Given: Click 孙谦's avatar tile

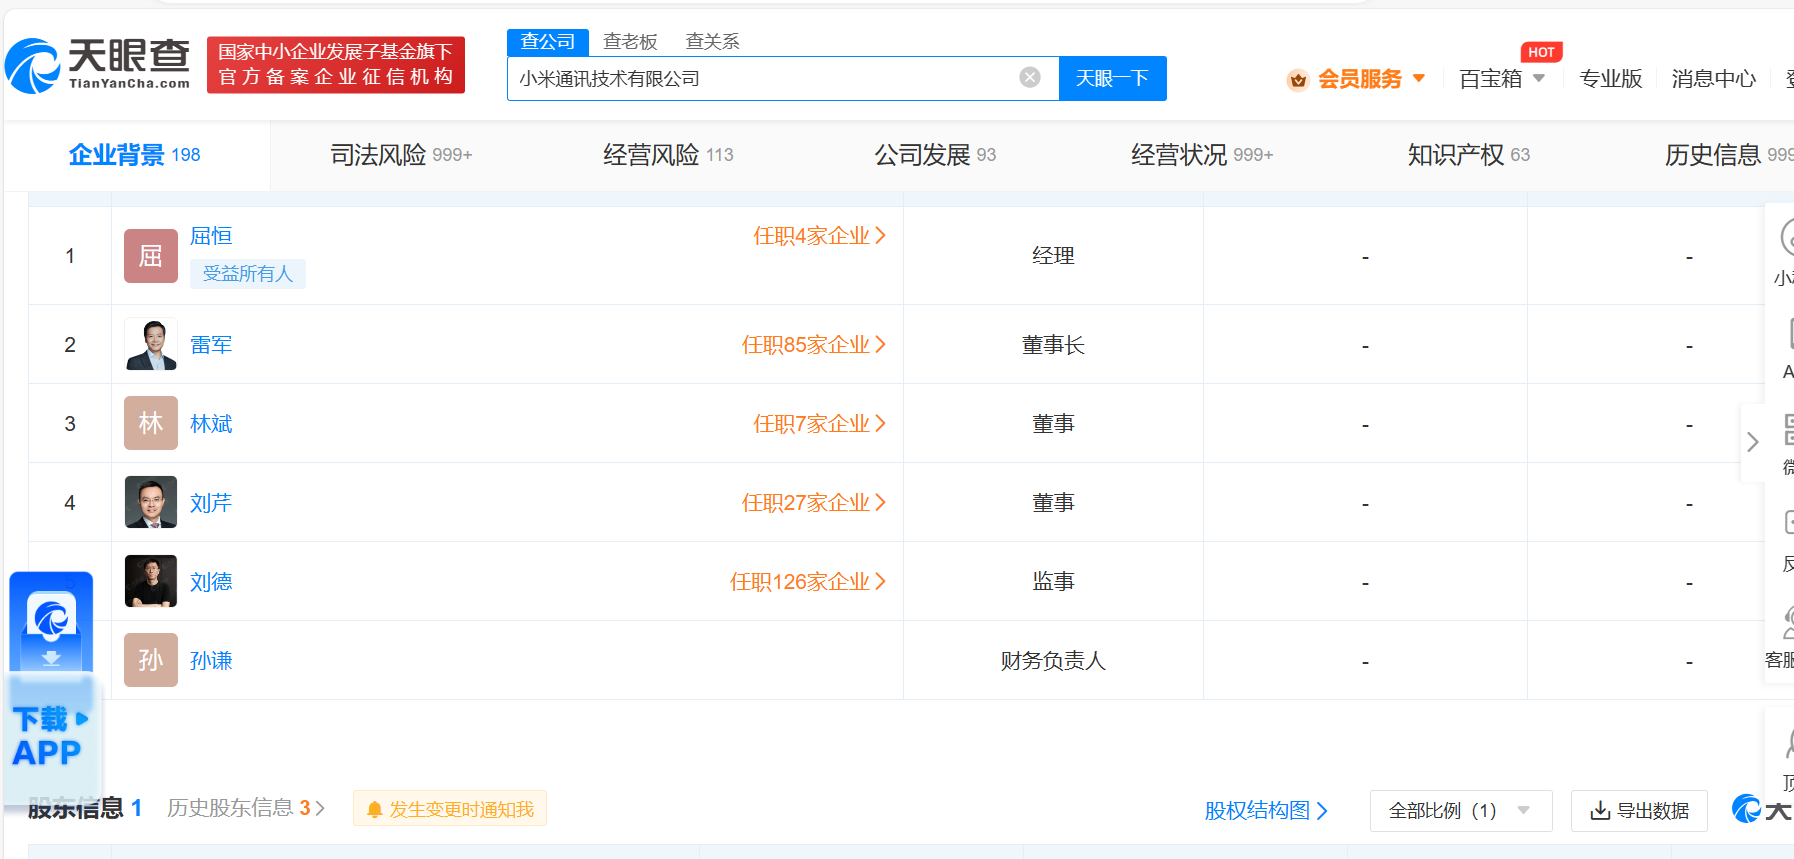Looking at the screenshot, I should point(151,660).
